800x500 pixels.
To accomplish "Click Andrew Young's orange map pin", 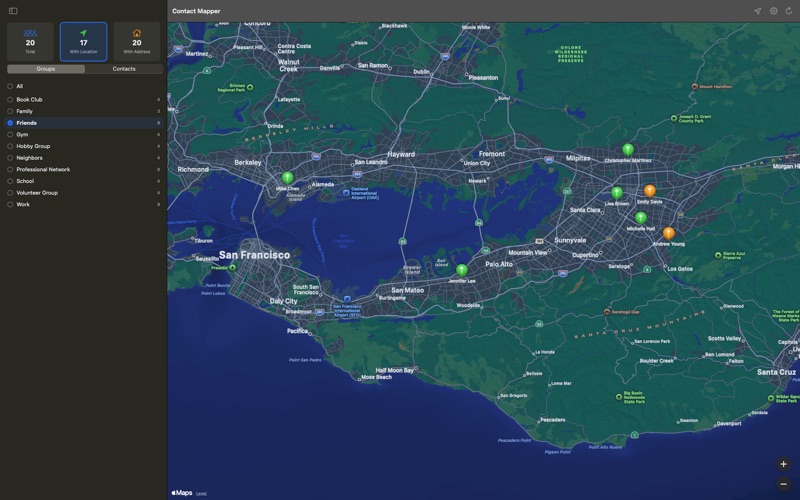I will [669, 233].
